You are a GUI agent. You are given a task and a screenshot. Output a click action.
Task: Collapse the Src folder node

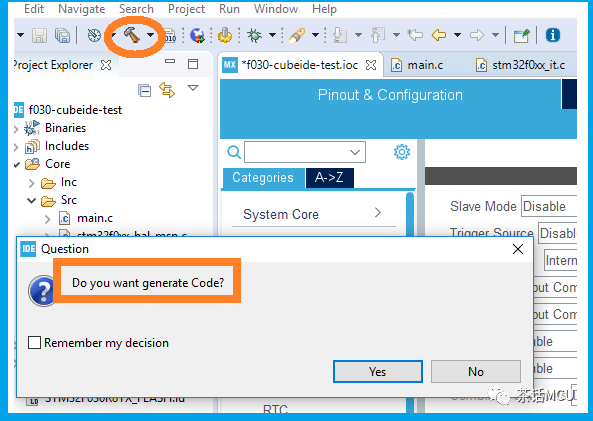(31, 200)
